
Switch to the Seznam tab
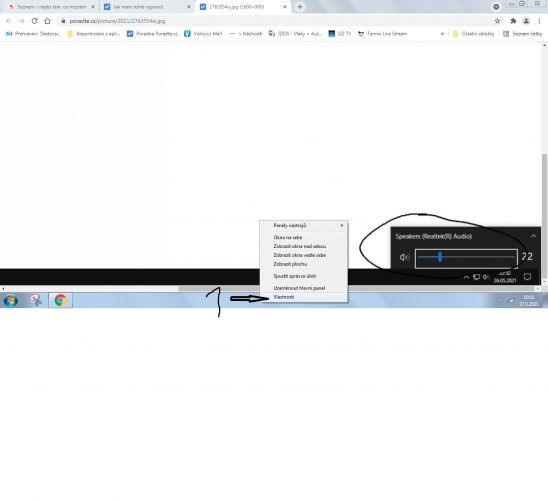pos(51,7)
